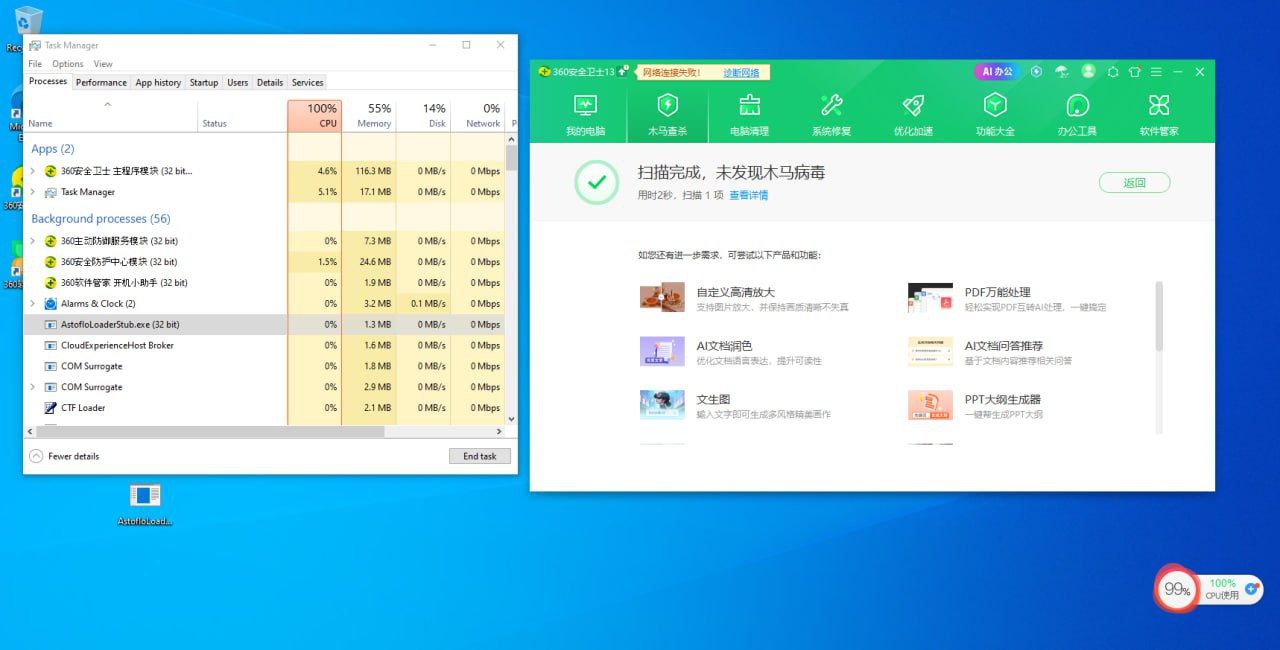Screen dimensions: 1280x650
Task: Switch to the Performance tab
Action: [101, 82]
